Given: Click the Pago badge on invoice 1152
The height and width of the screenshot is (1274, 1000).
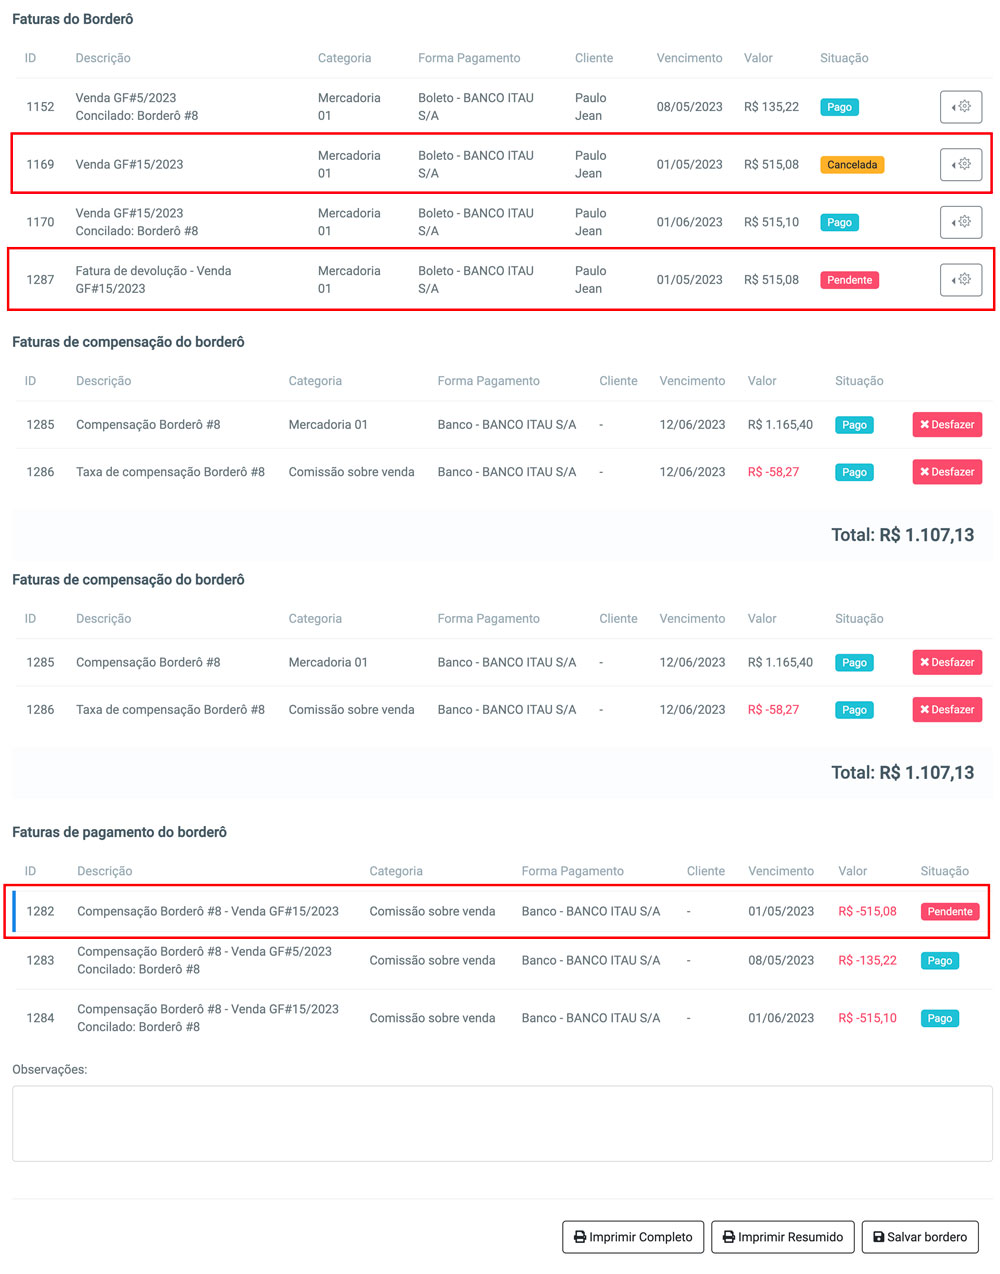Looking at the screenshot, I should [x=840, y=107].
